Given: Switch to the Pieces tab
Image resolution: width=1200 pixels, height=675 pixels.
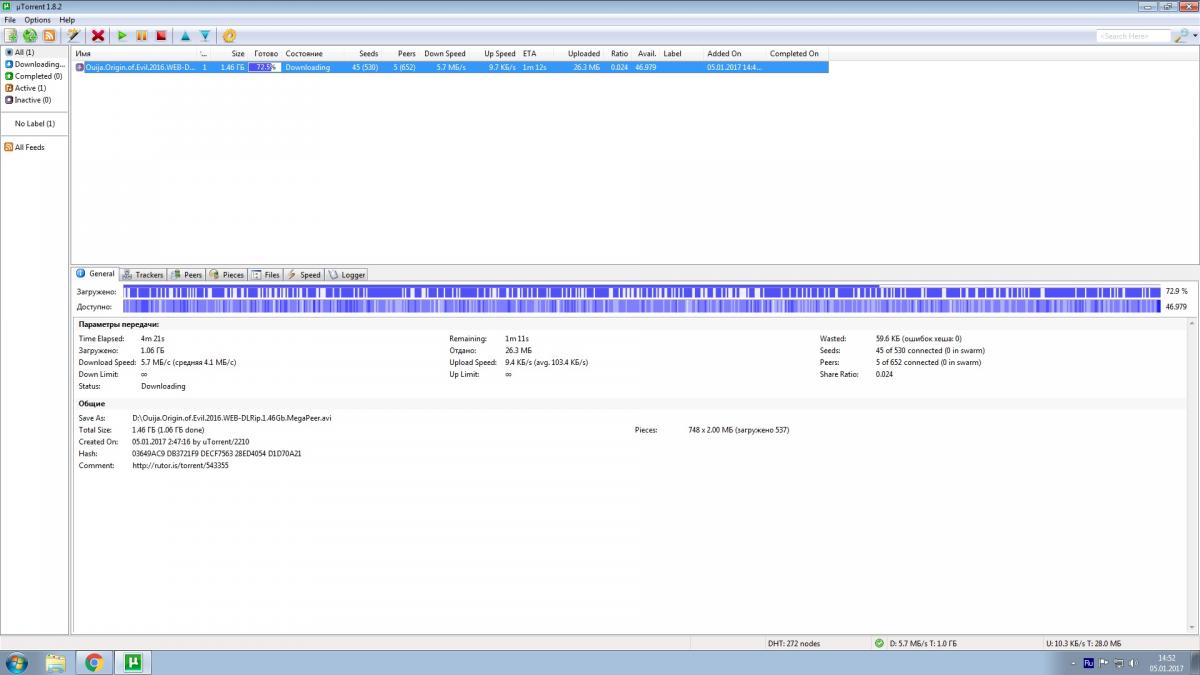Looking at the screenshot, I should click(x=227, y=275).
